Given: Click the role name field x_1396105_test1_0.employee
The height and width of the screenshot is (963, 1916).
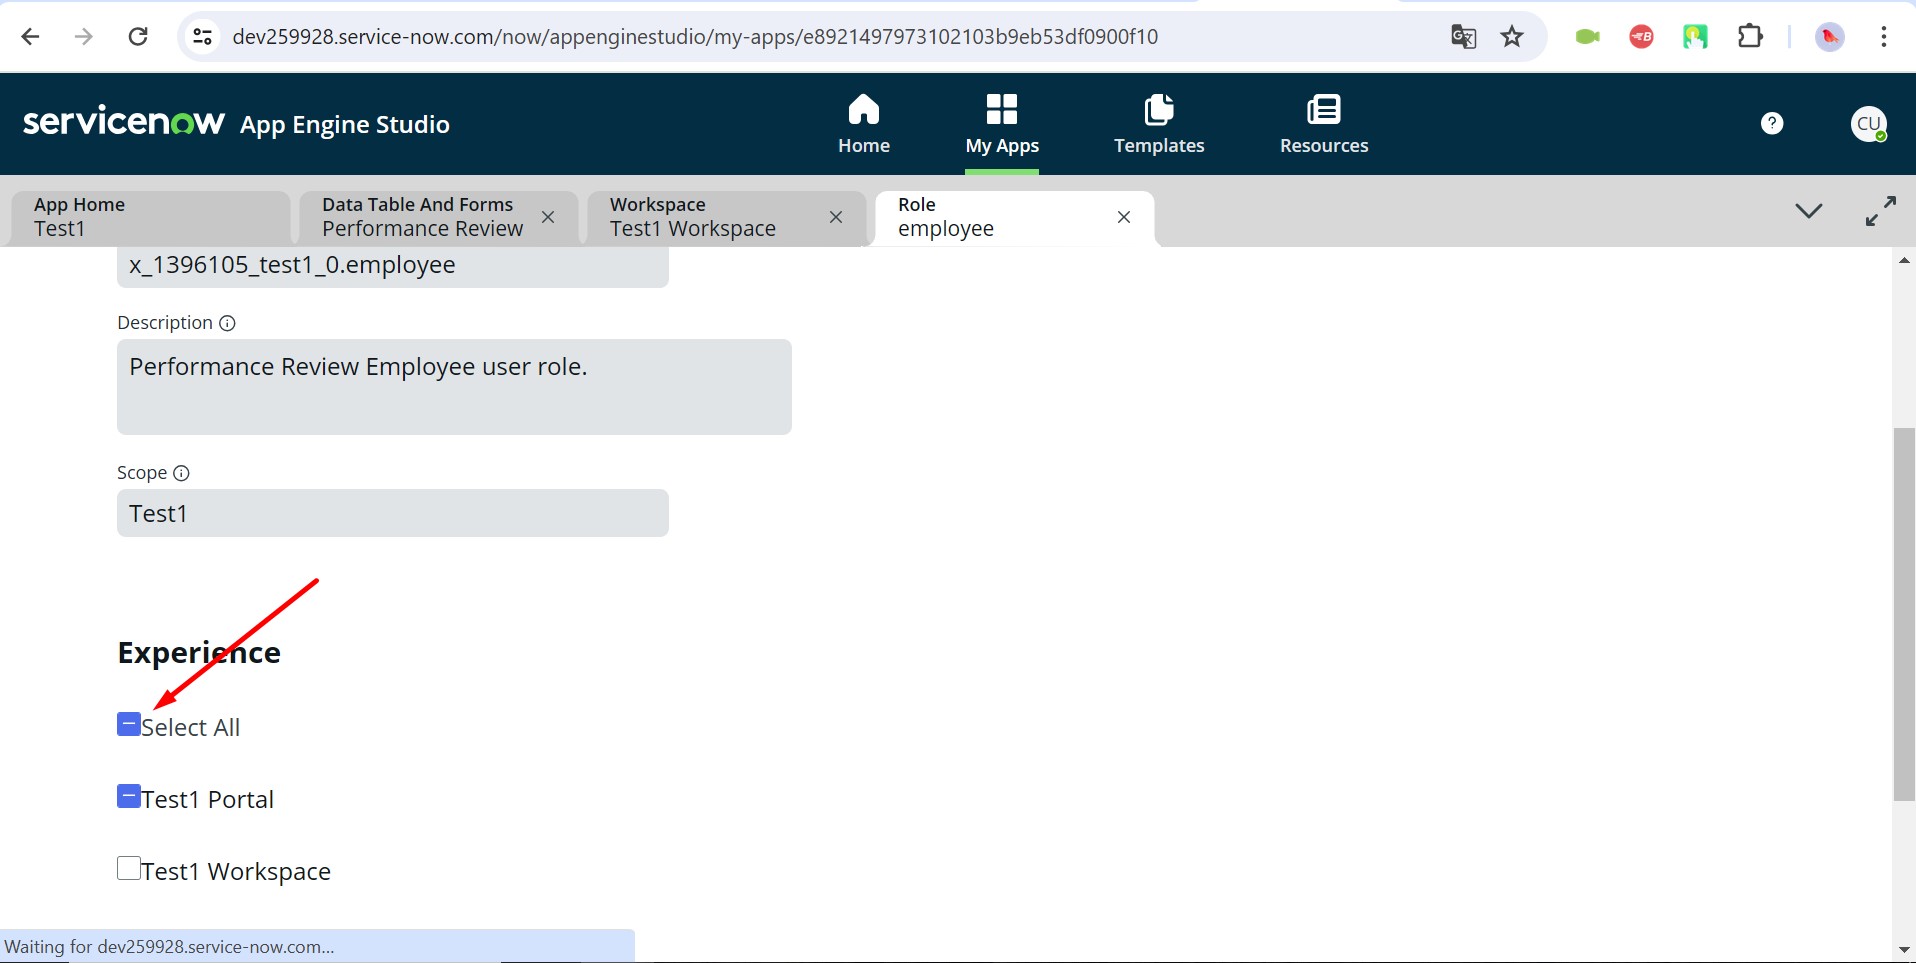Looking at the screenshot, I should pos(393,265).
